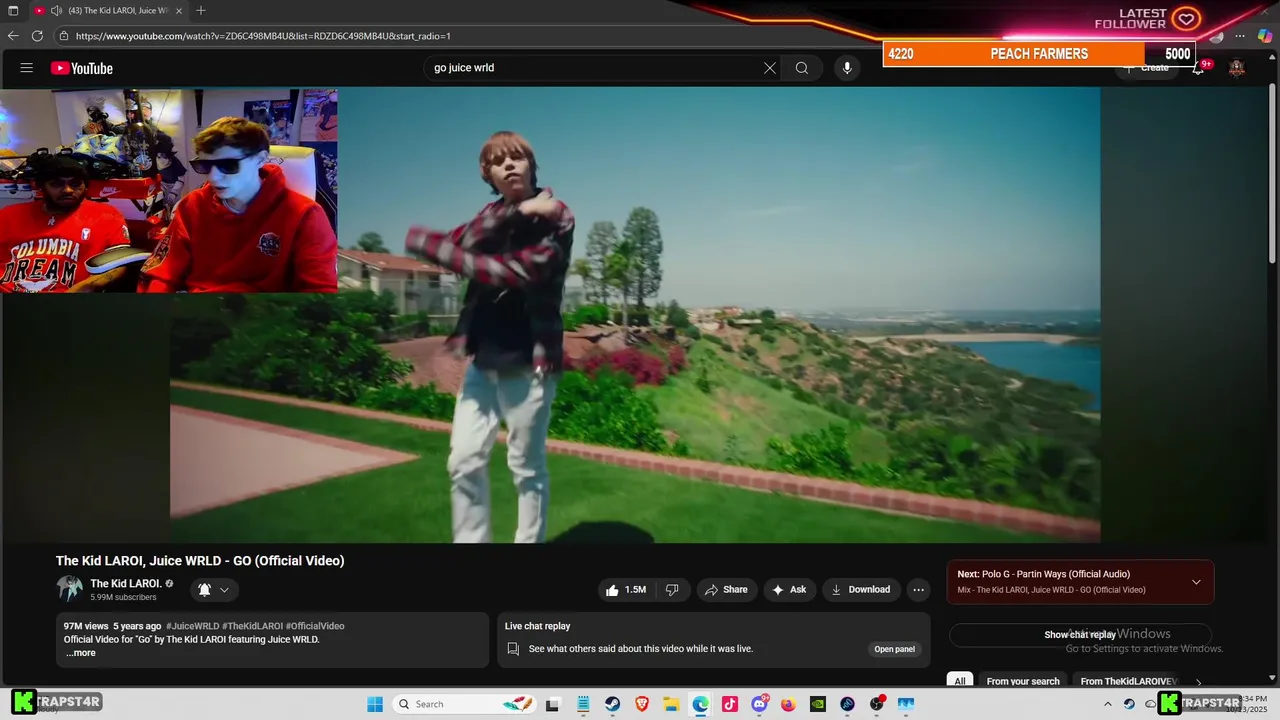
Task: Close the Kid LAROI browser tab
Action: [x=180, y=11]
